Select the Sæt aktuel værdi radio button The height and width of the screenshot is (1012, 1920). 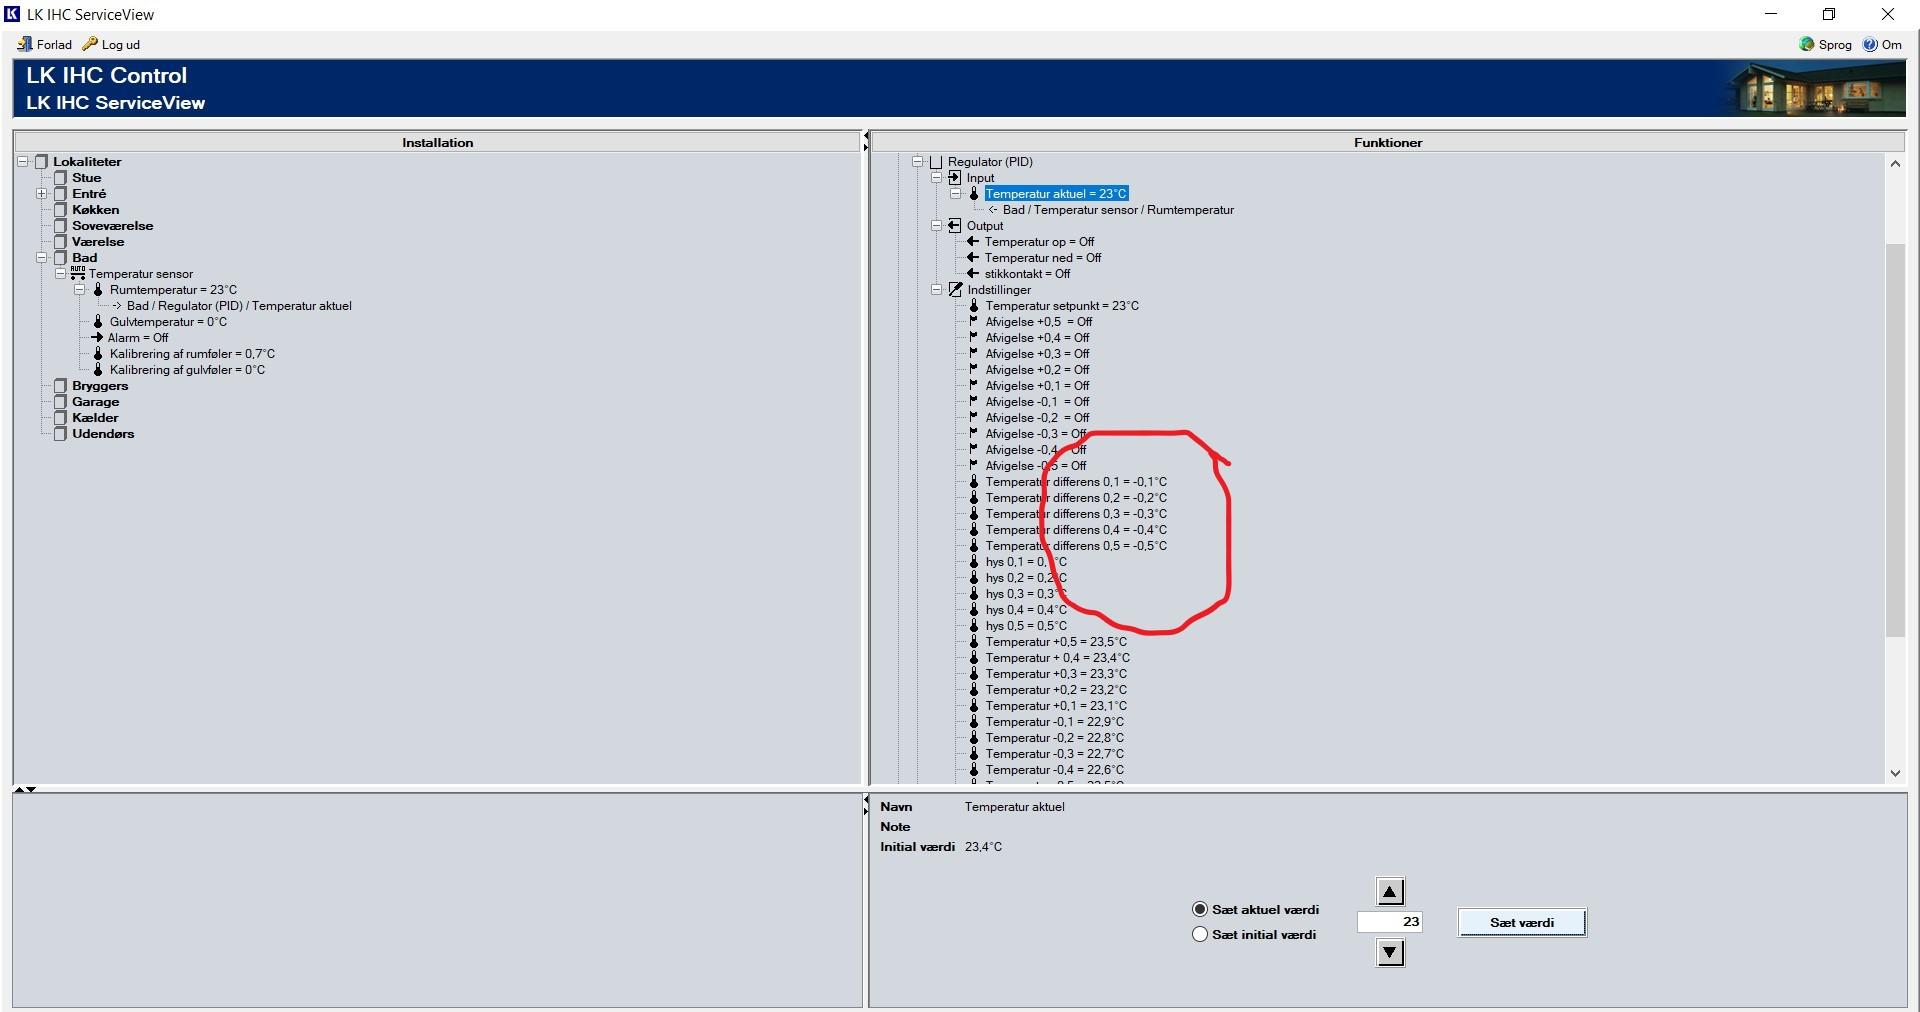1200,909
